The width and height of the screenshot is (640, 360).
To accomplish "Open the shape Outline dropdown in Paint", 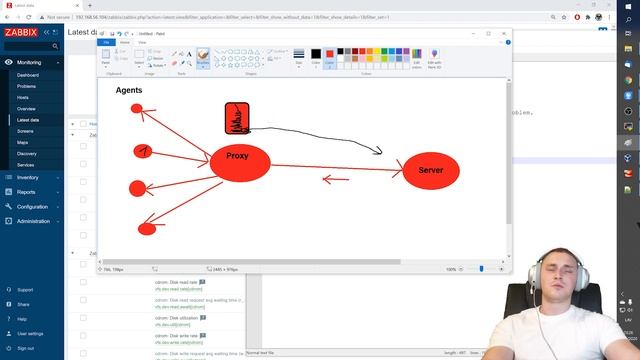I will point(278,51).
